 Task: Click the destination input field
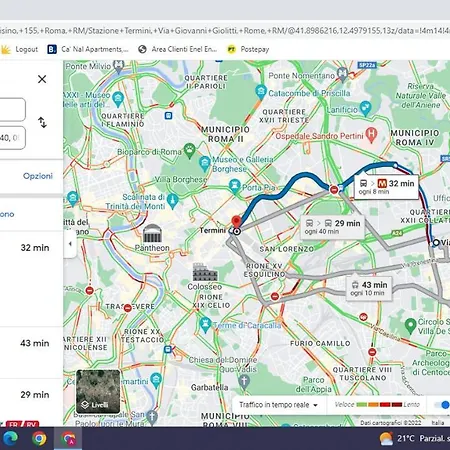(12, 138)
